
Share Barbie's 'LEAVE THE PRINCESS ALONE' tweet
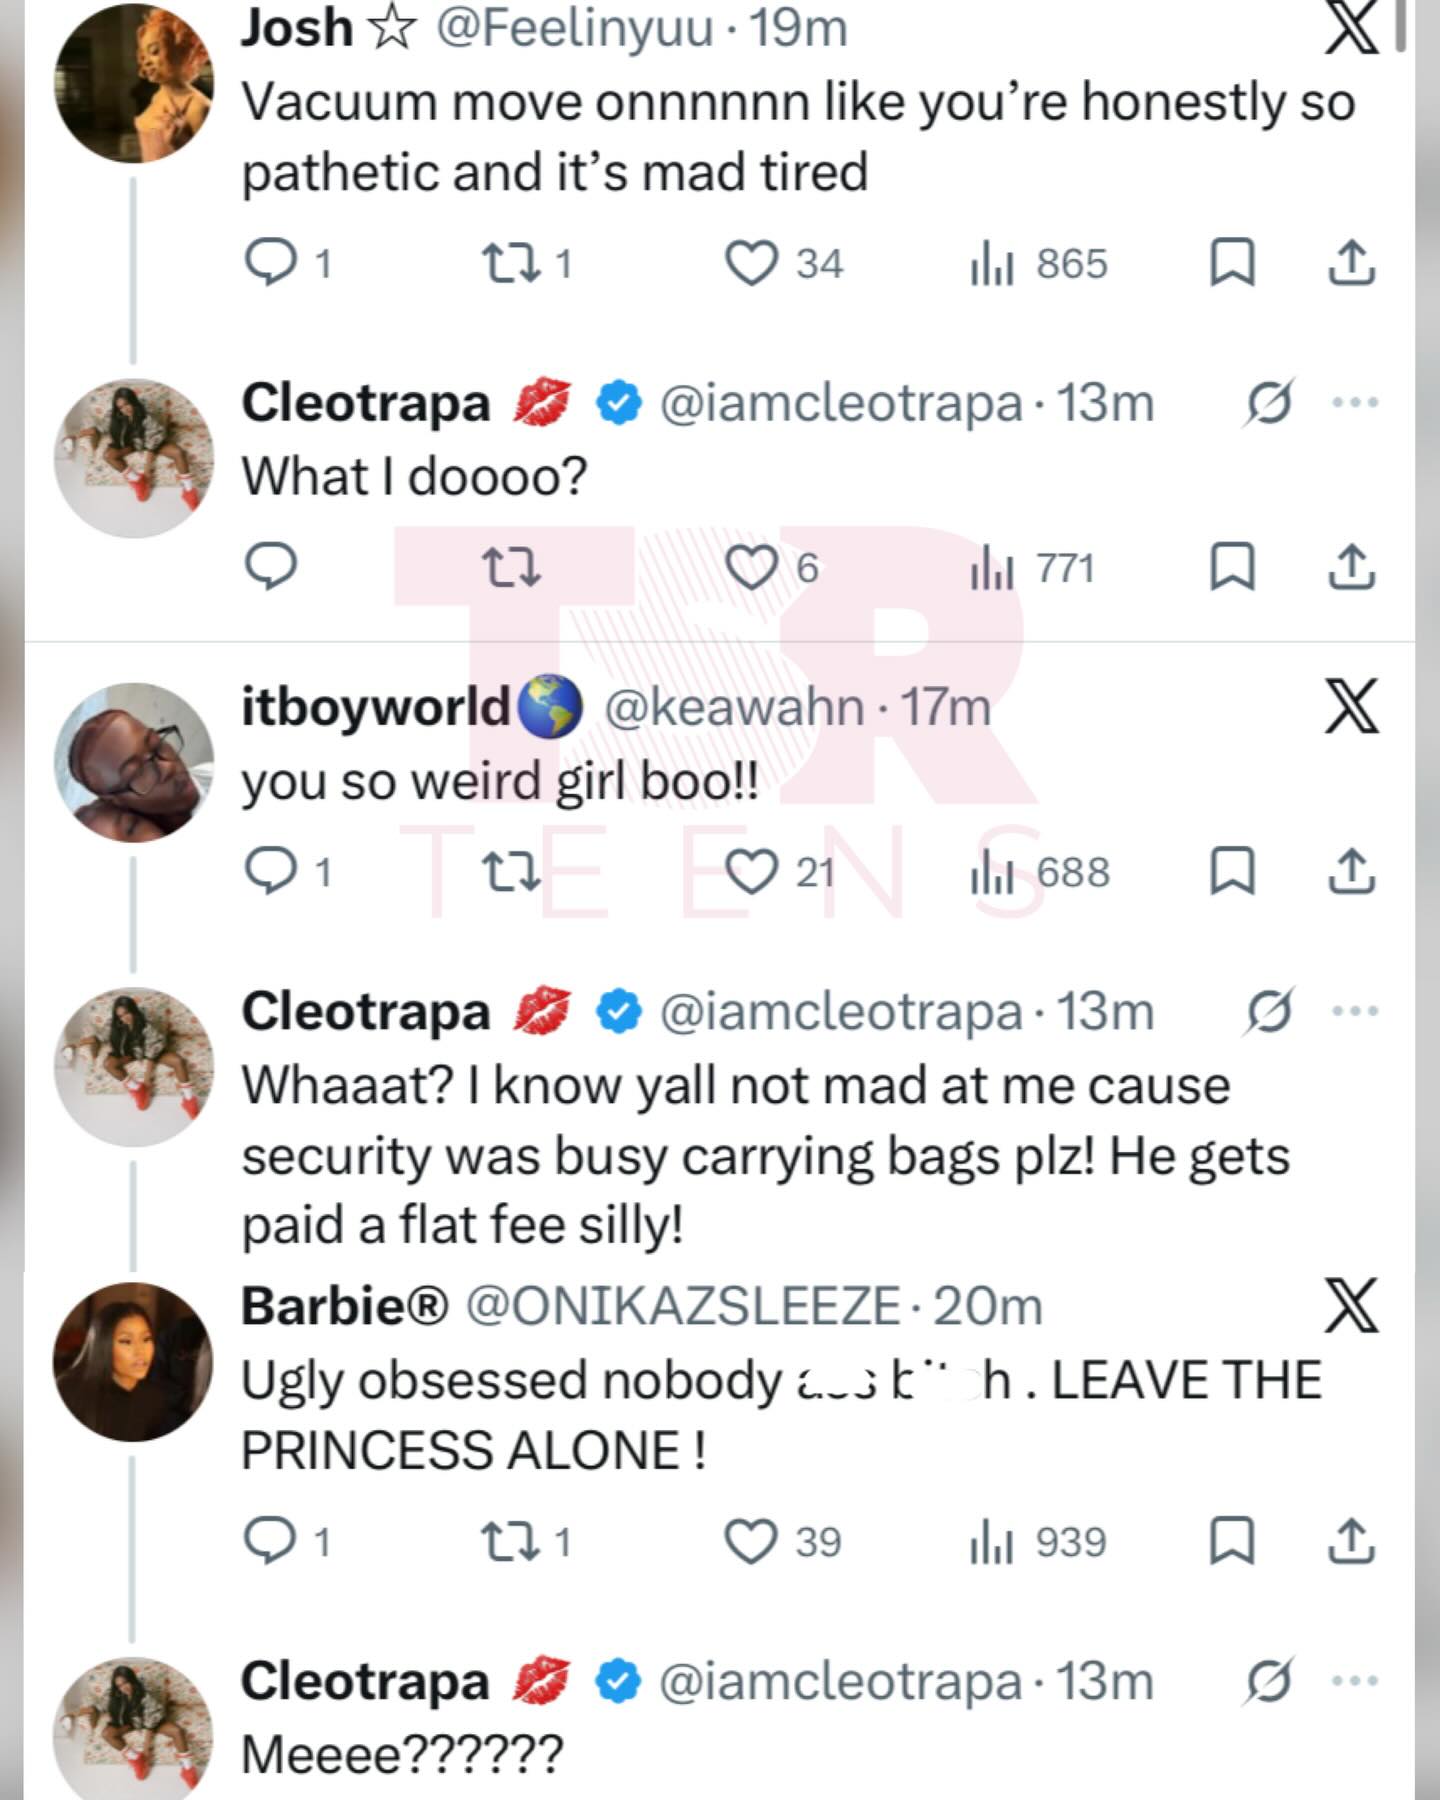[1351, 1542]
